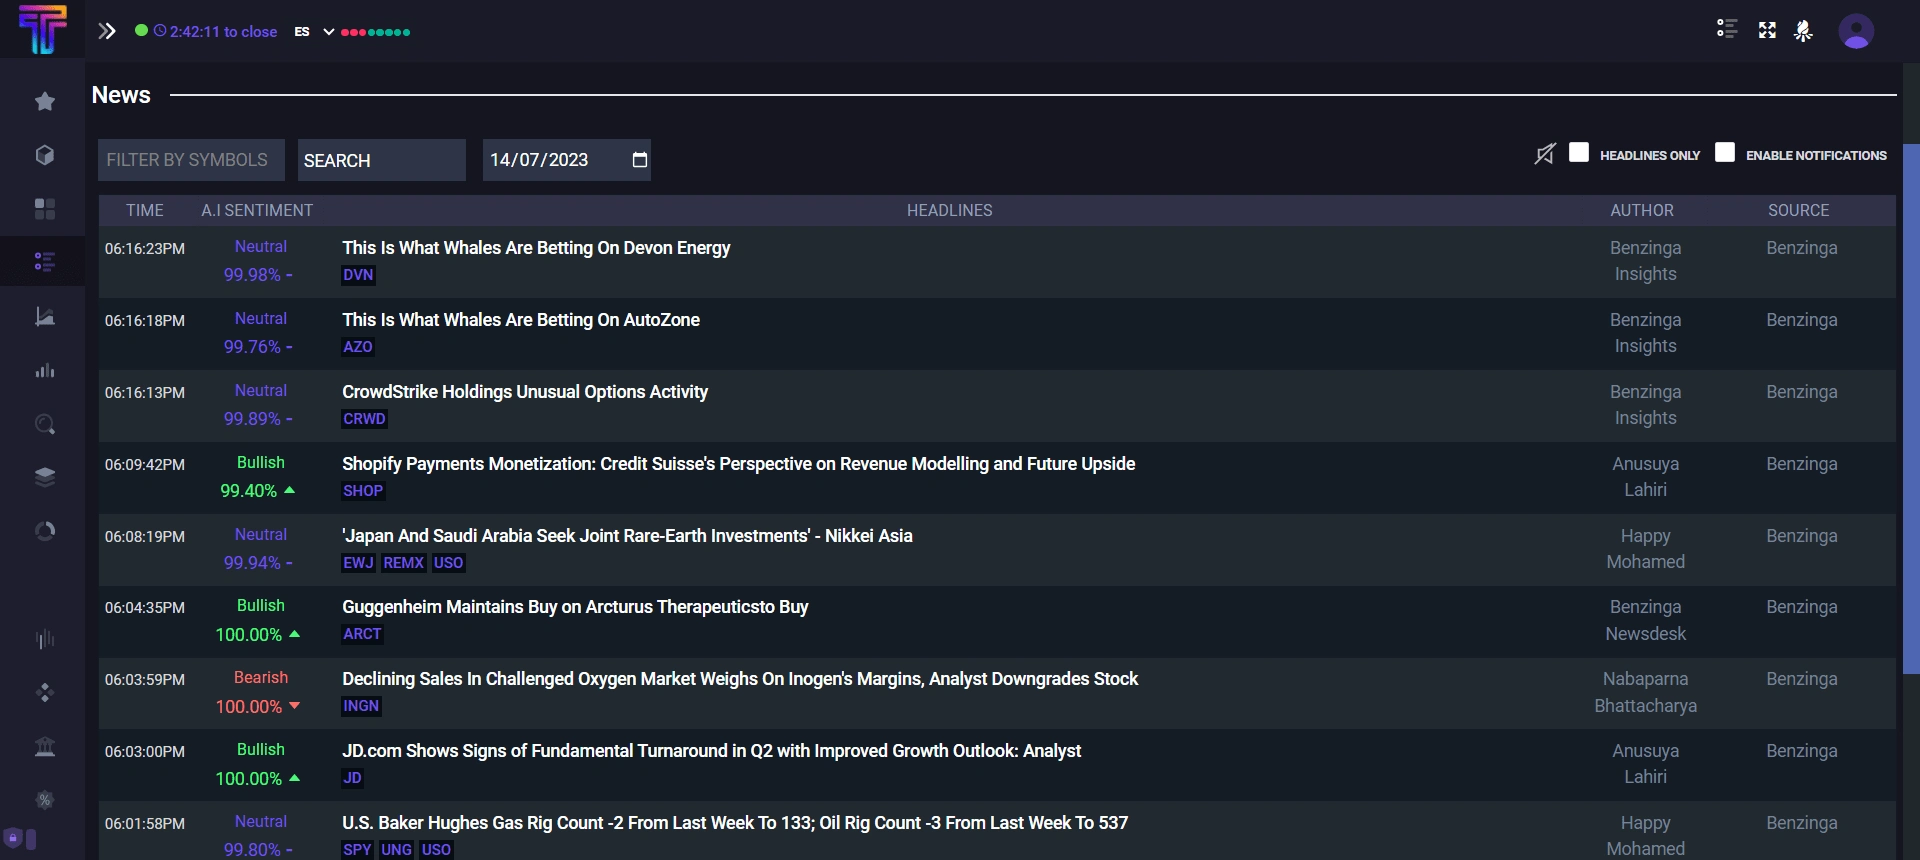Open headline about whales betting on AutoZone
The height and width of the screenshot is (860, 1920).
(521, 320)
